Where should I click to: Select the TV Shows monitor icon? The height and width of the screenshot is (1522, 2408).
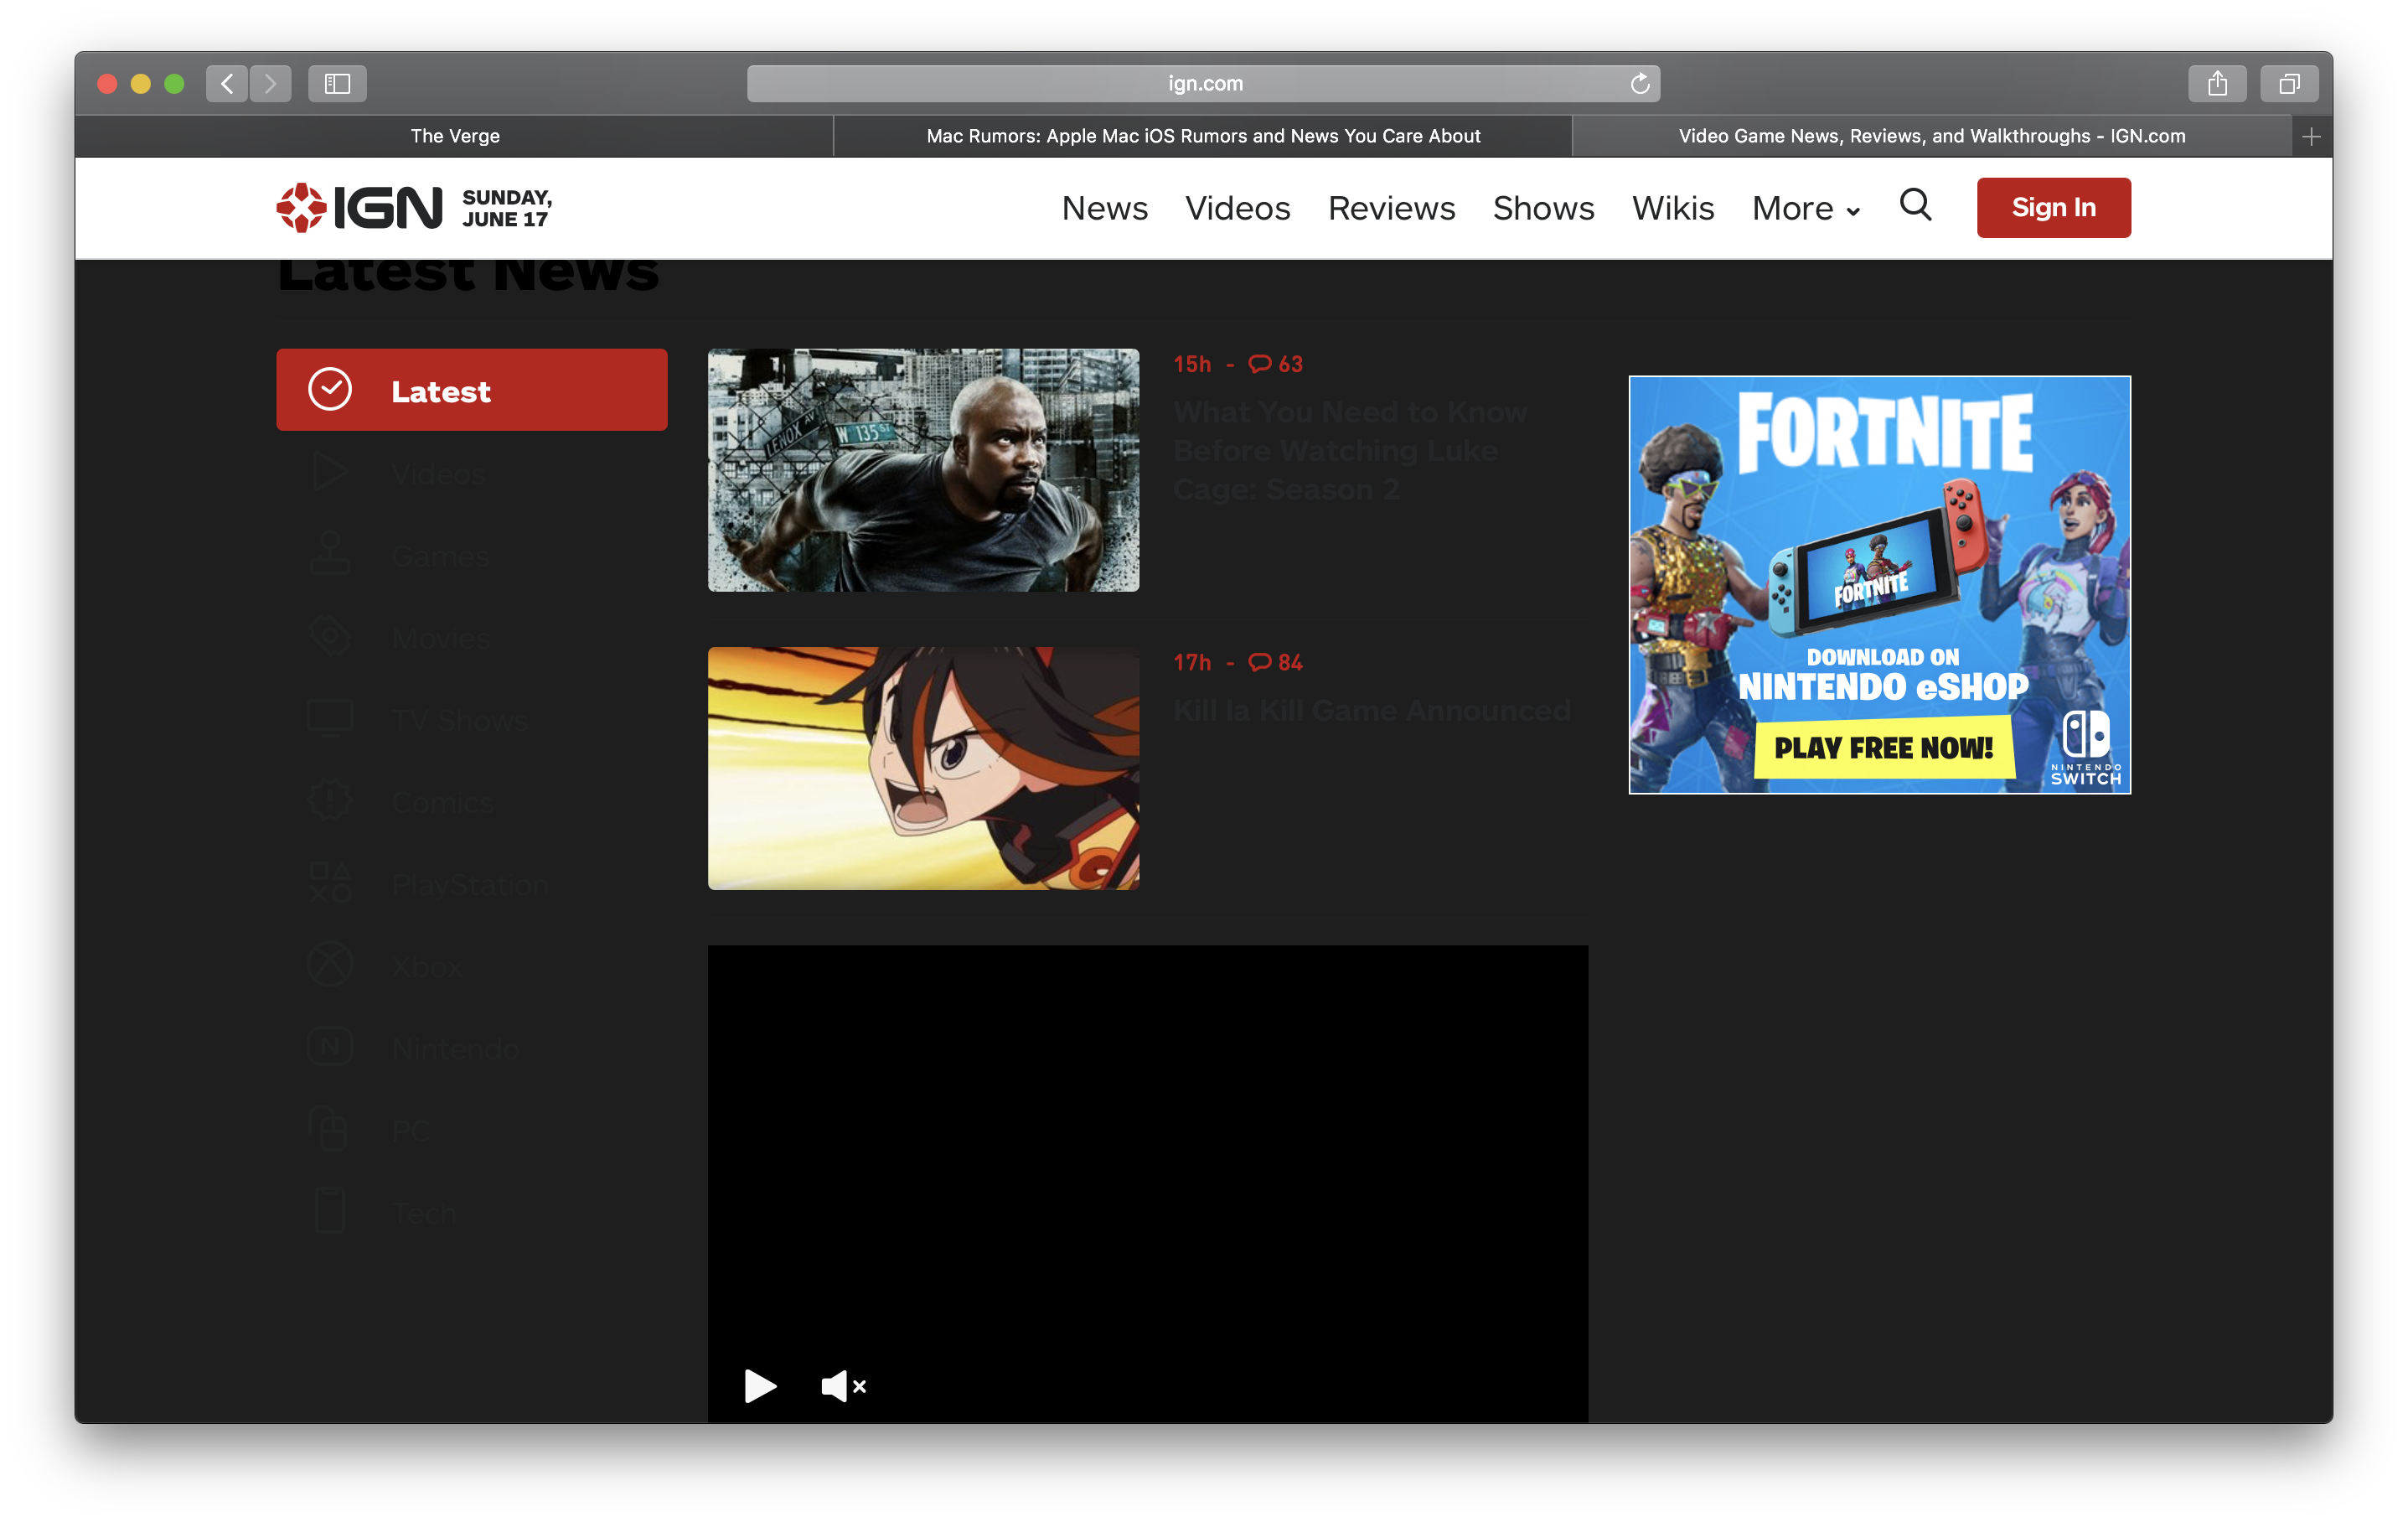pos(329,719)
